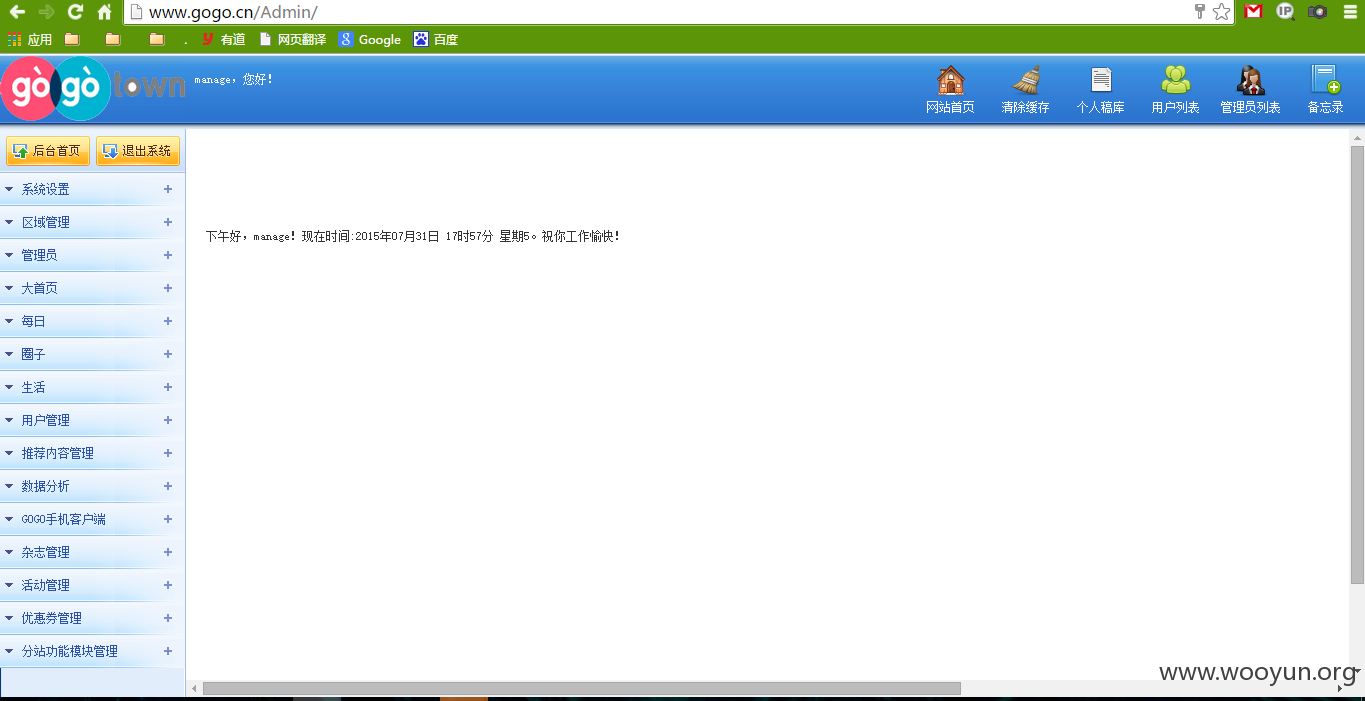
Task: Open 杂志管理 sidebar menu
Action: coord(92,552)
